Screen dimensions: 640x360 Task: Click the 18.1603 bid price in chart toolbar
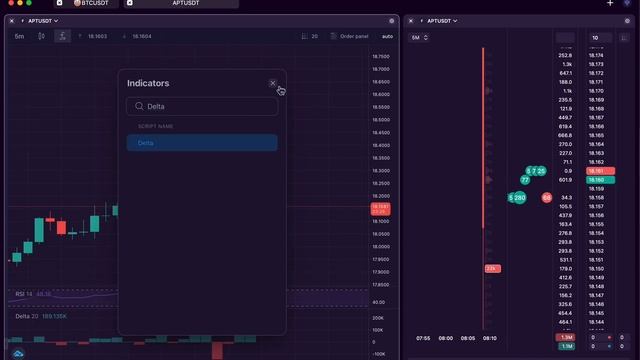tap(98, 36)
